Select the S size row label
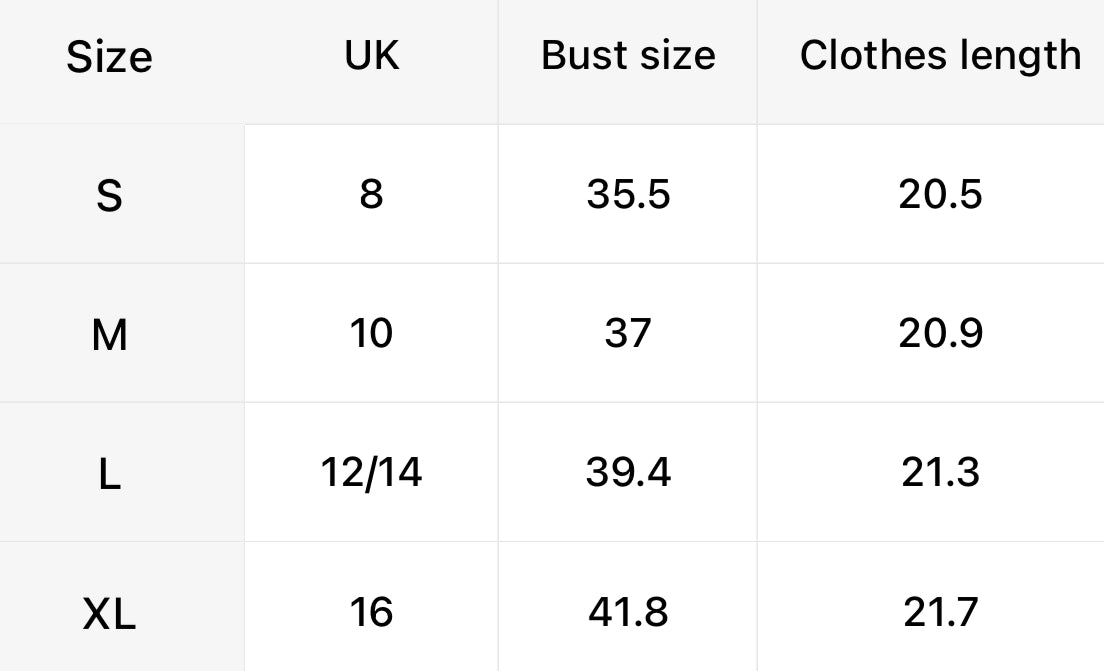This screenshot has height=671, width=1104. pyautogui.click(x=109, y=195)
